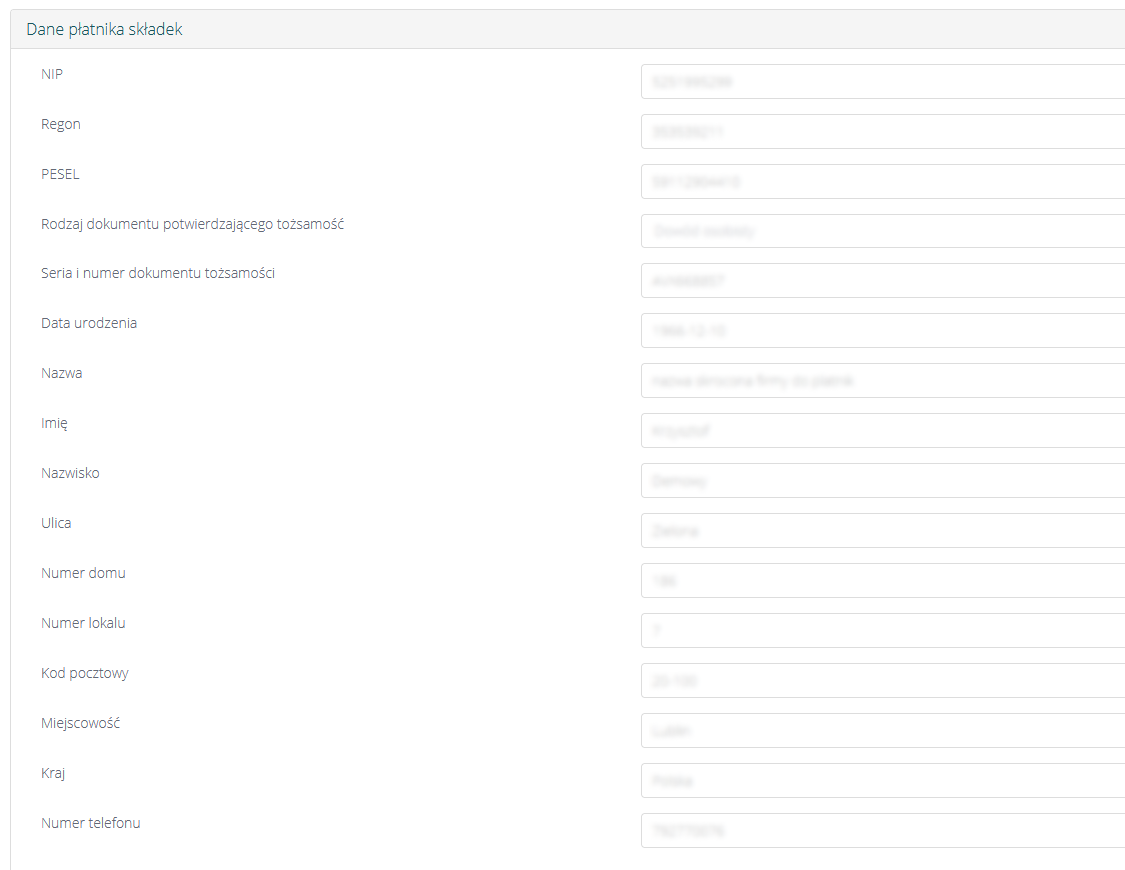Select the Ulica input field

[882, 531]
